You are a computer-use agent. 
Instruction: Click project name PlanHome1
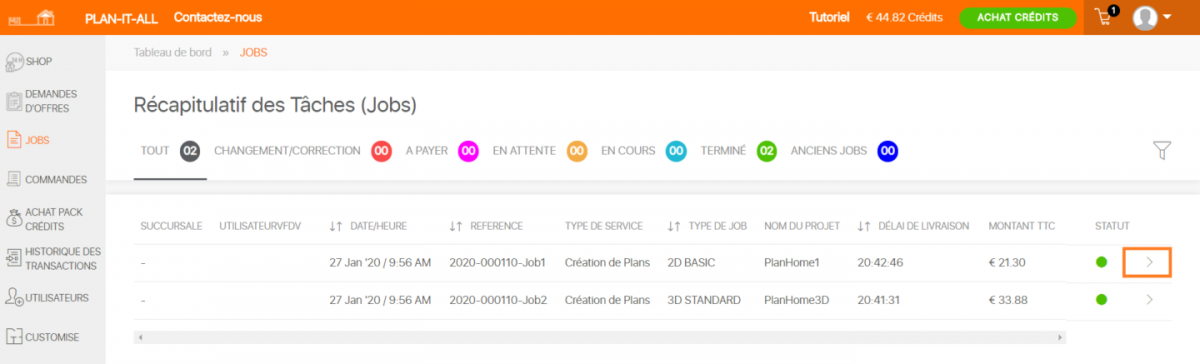tap(792, 262)
